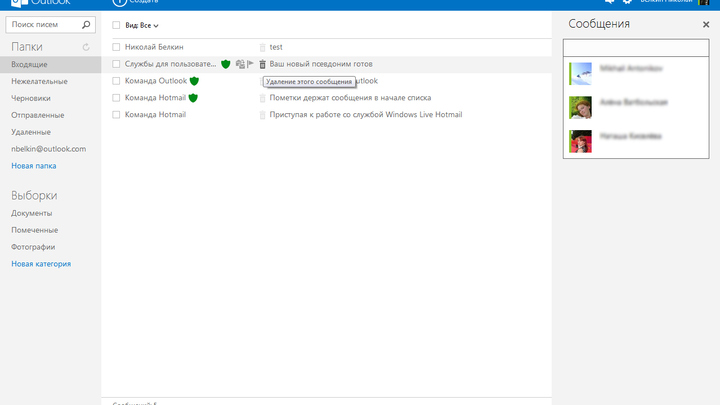The width and height of the screenshot is (720, 405).
Task: Click the trash icon in the test message row
Action: [262, 47]
